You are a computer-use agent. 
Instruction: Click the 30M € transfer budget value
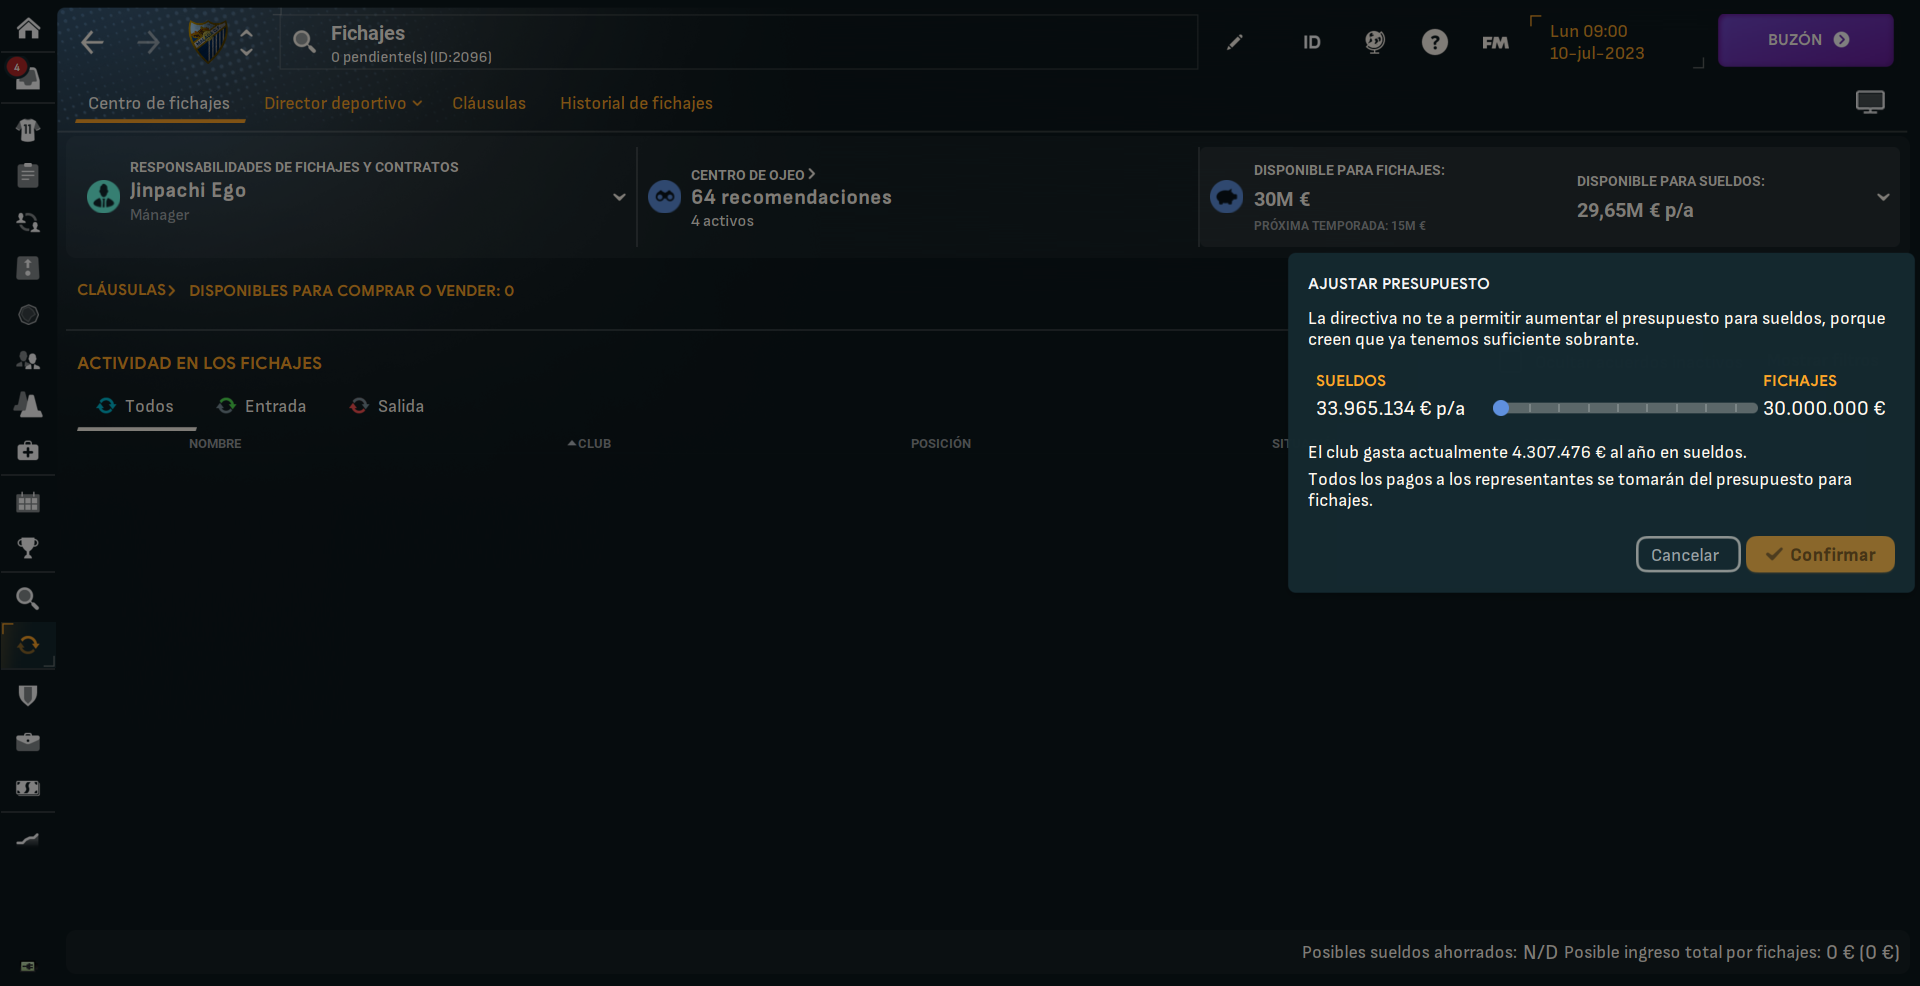click(x=1282, y=199)
